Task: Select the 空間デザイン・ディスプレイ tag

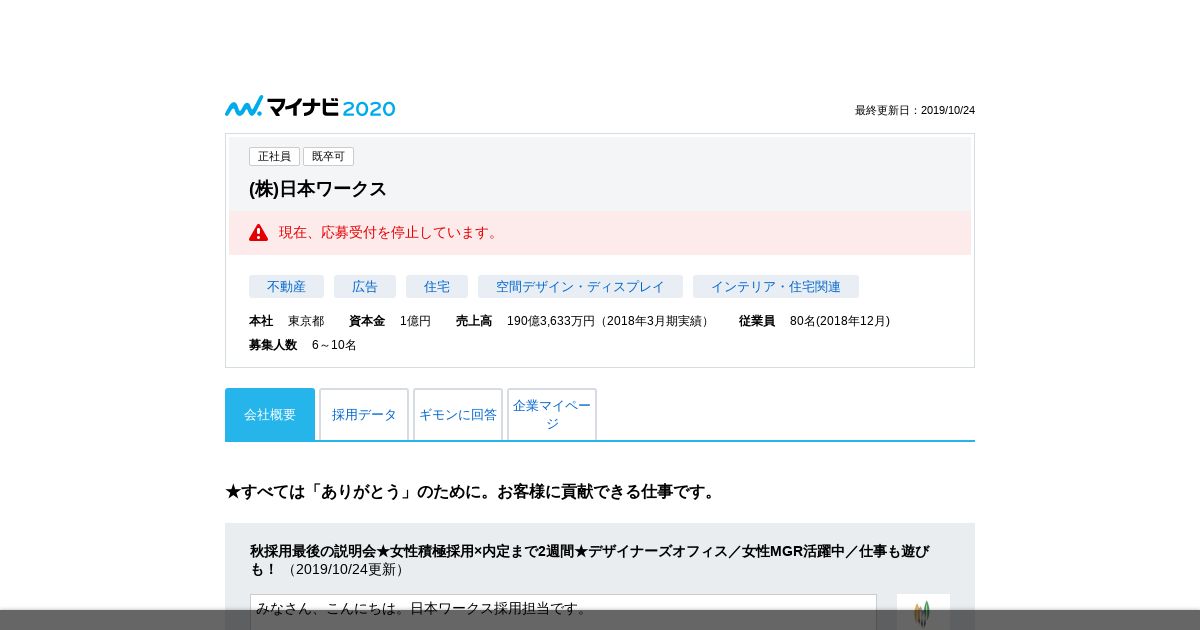Action: (x=580, y=286)
